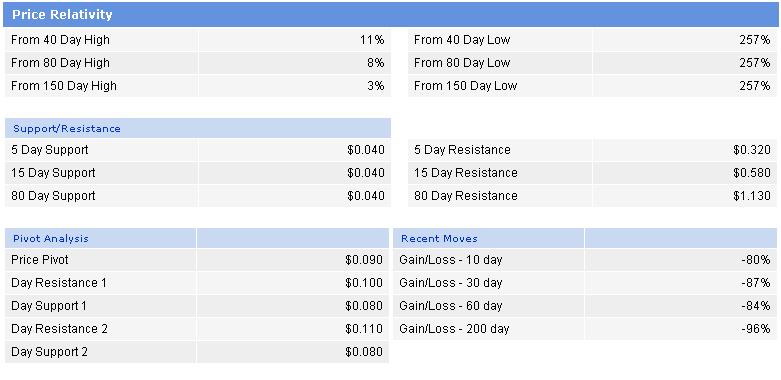Click the 15 Day Resistance label
Screen dimensions: 781x380
[x=466, y=173]
